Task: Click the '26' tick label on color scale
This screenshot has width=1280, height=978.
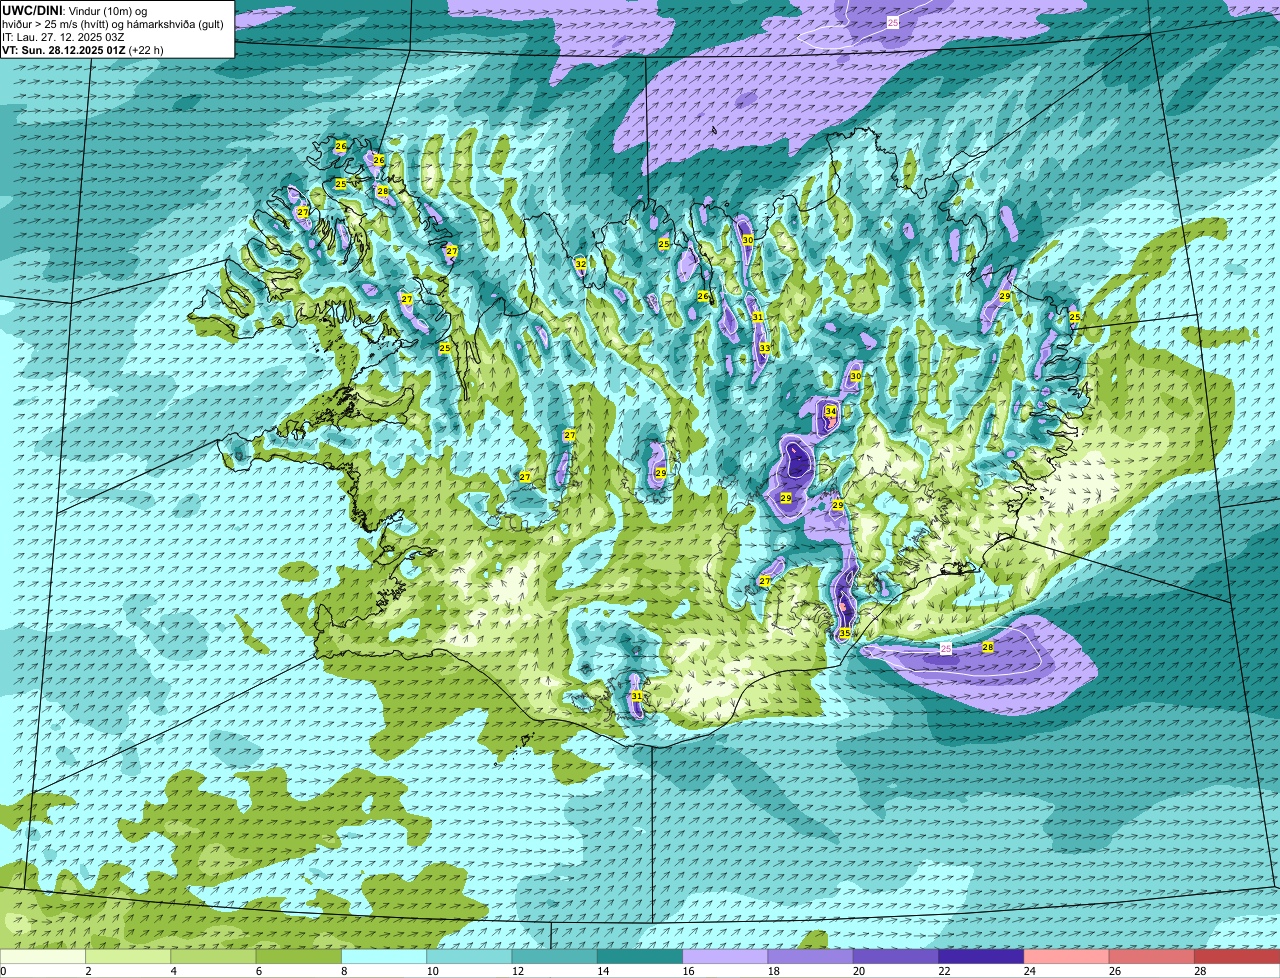Action: point(1114,970)
